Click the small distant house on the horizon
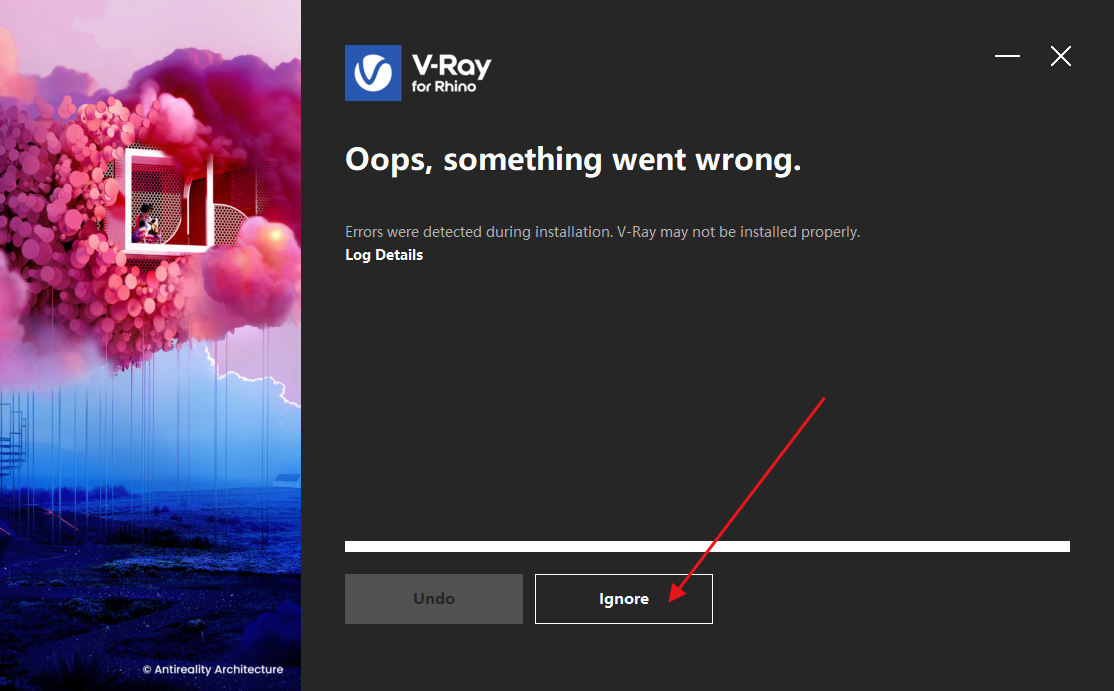 click(x=288, y=480)
